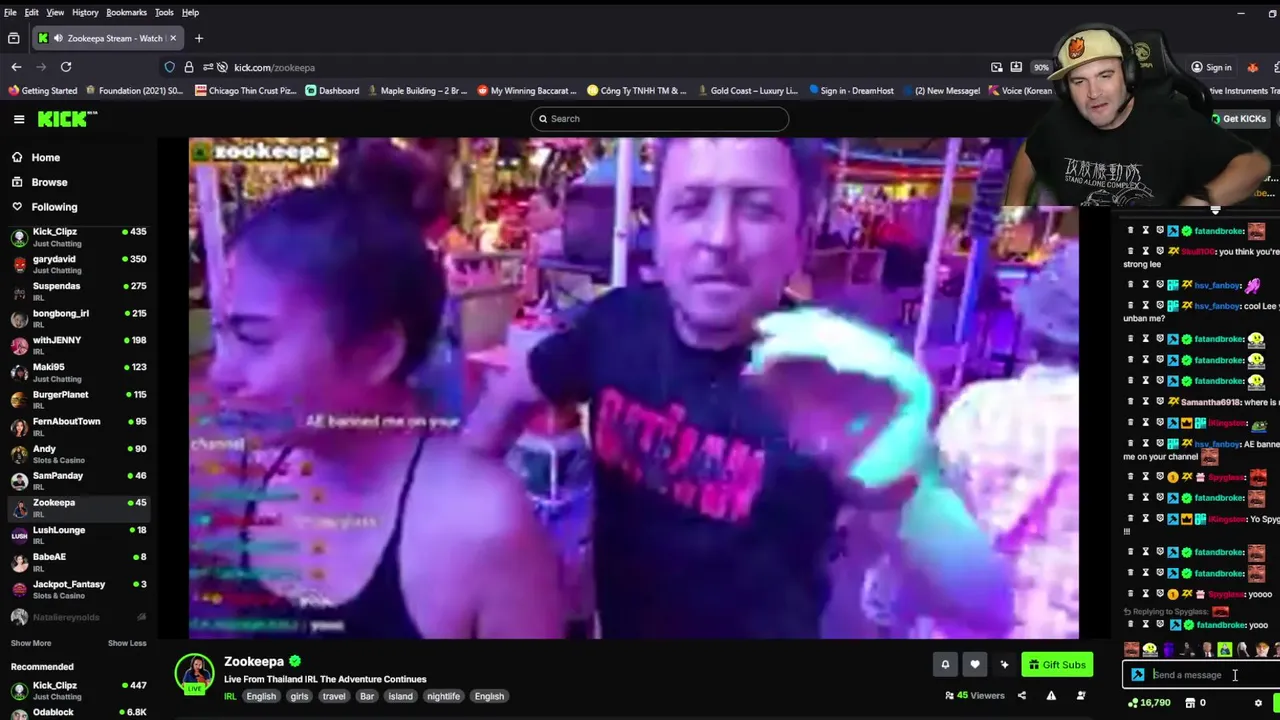This screenshot has width=1280, height=720.
Task: Open Getting Started bookmark
Action: [x=42, y=90]
